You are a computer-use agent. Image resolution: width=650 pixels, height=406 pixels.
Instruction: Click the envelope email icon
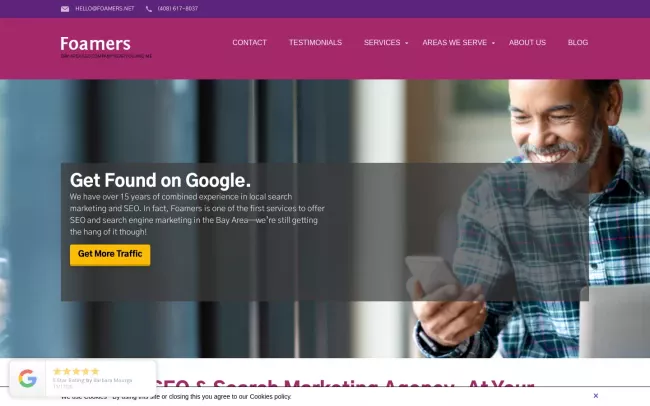65,9
